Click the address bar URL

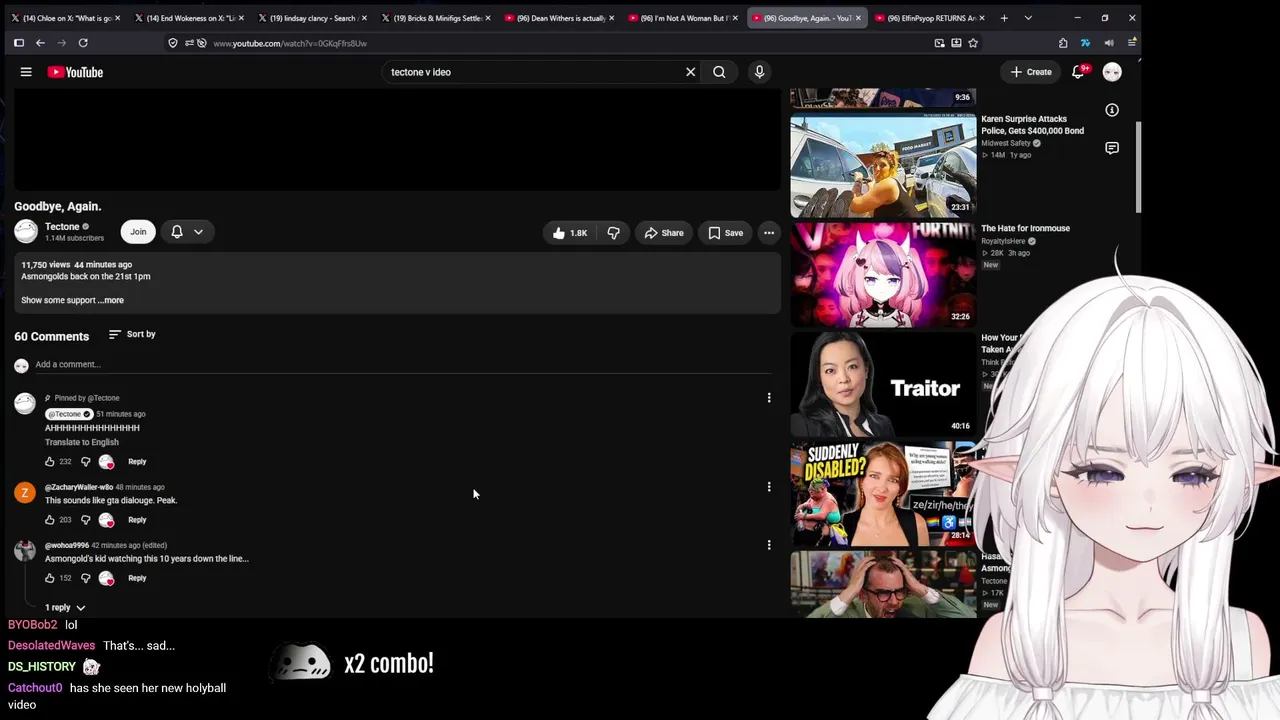point(290,43)
